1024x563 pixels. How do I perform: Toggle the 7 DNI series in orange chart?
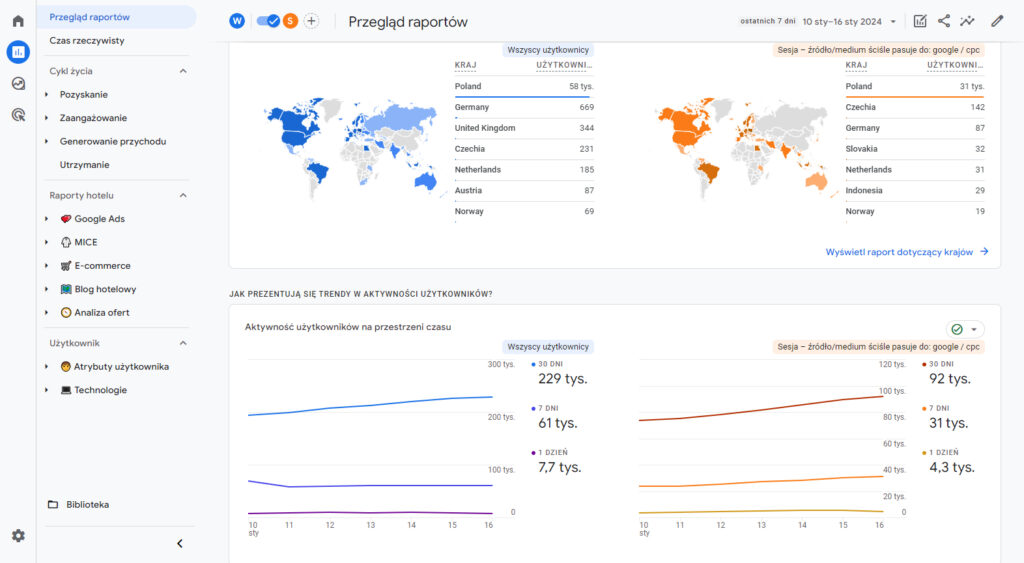point(943,408)
